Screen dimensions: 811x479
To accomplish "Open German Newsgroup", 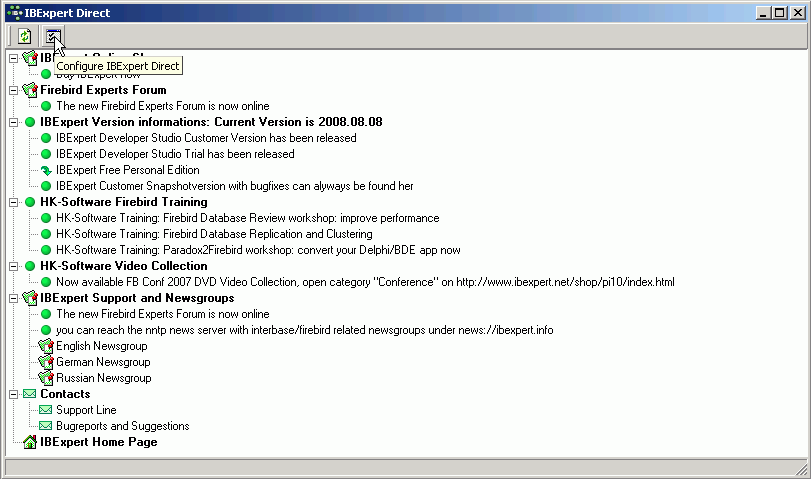I will pyautogui.click(x=103, y=362).
